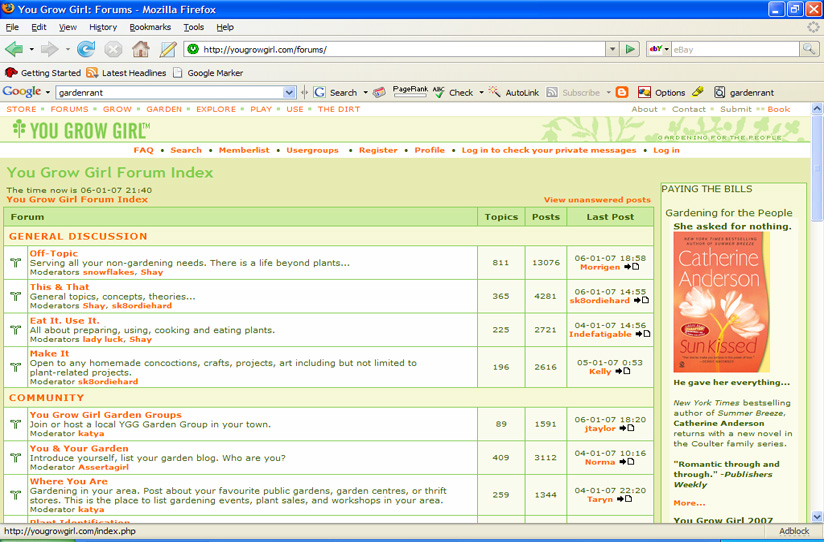Open moderator snowflakes profile

(109, 272)
